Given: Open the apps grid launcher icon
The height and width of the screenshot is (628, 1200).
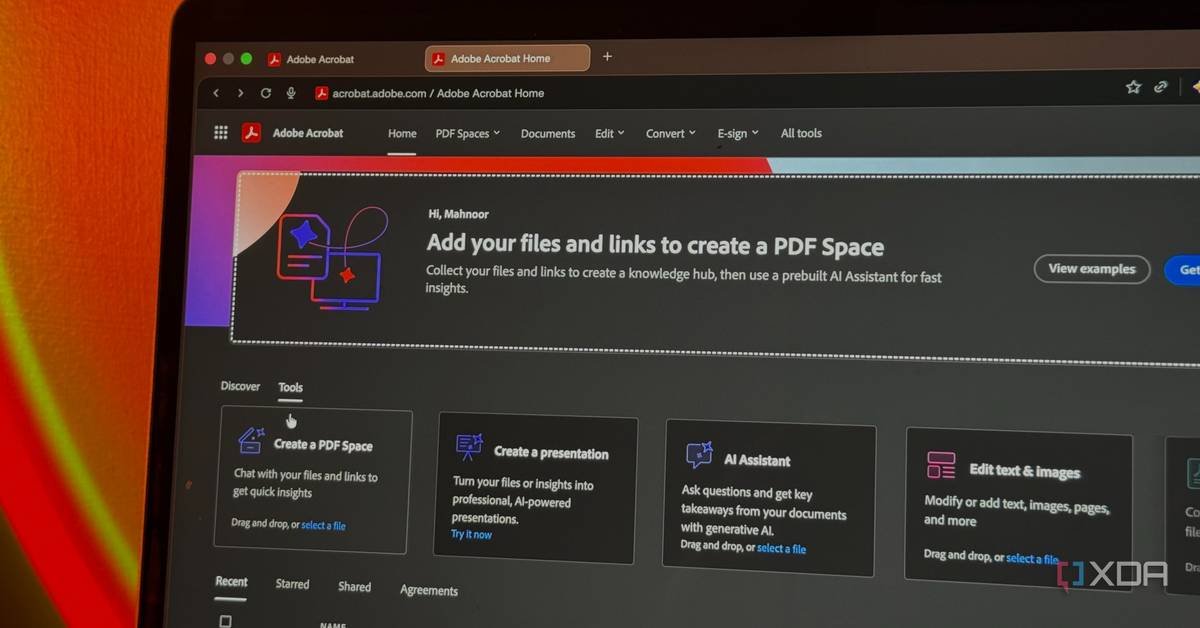Looking at the screenshot, I should (221, 133).
